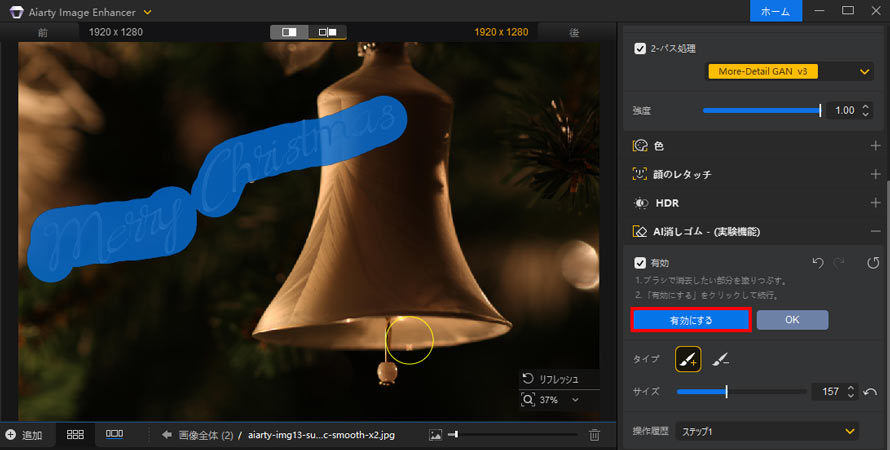Switch to grid thumbnail view icon
Viewport: 890px width, 450px height.
[x=75, y=435]
